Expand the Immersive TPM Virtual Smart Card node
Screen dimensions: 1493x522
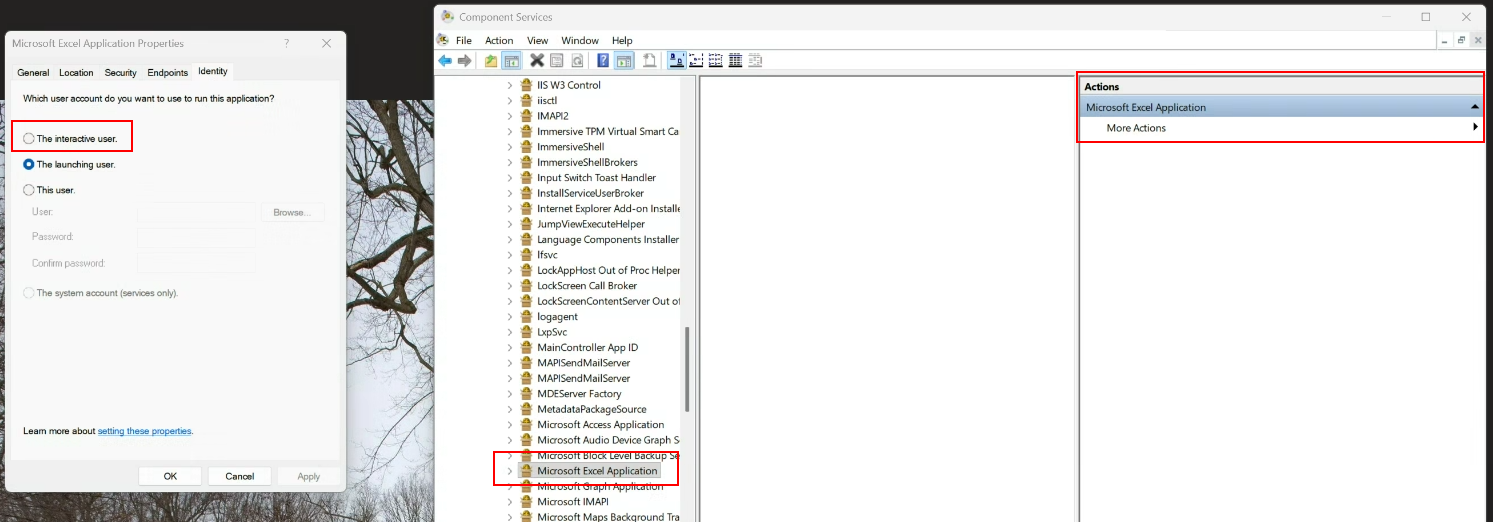[x=510, y=132]
